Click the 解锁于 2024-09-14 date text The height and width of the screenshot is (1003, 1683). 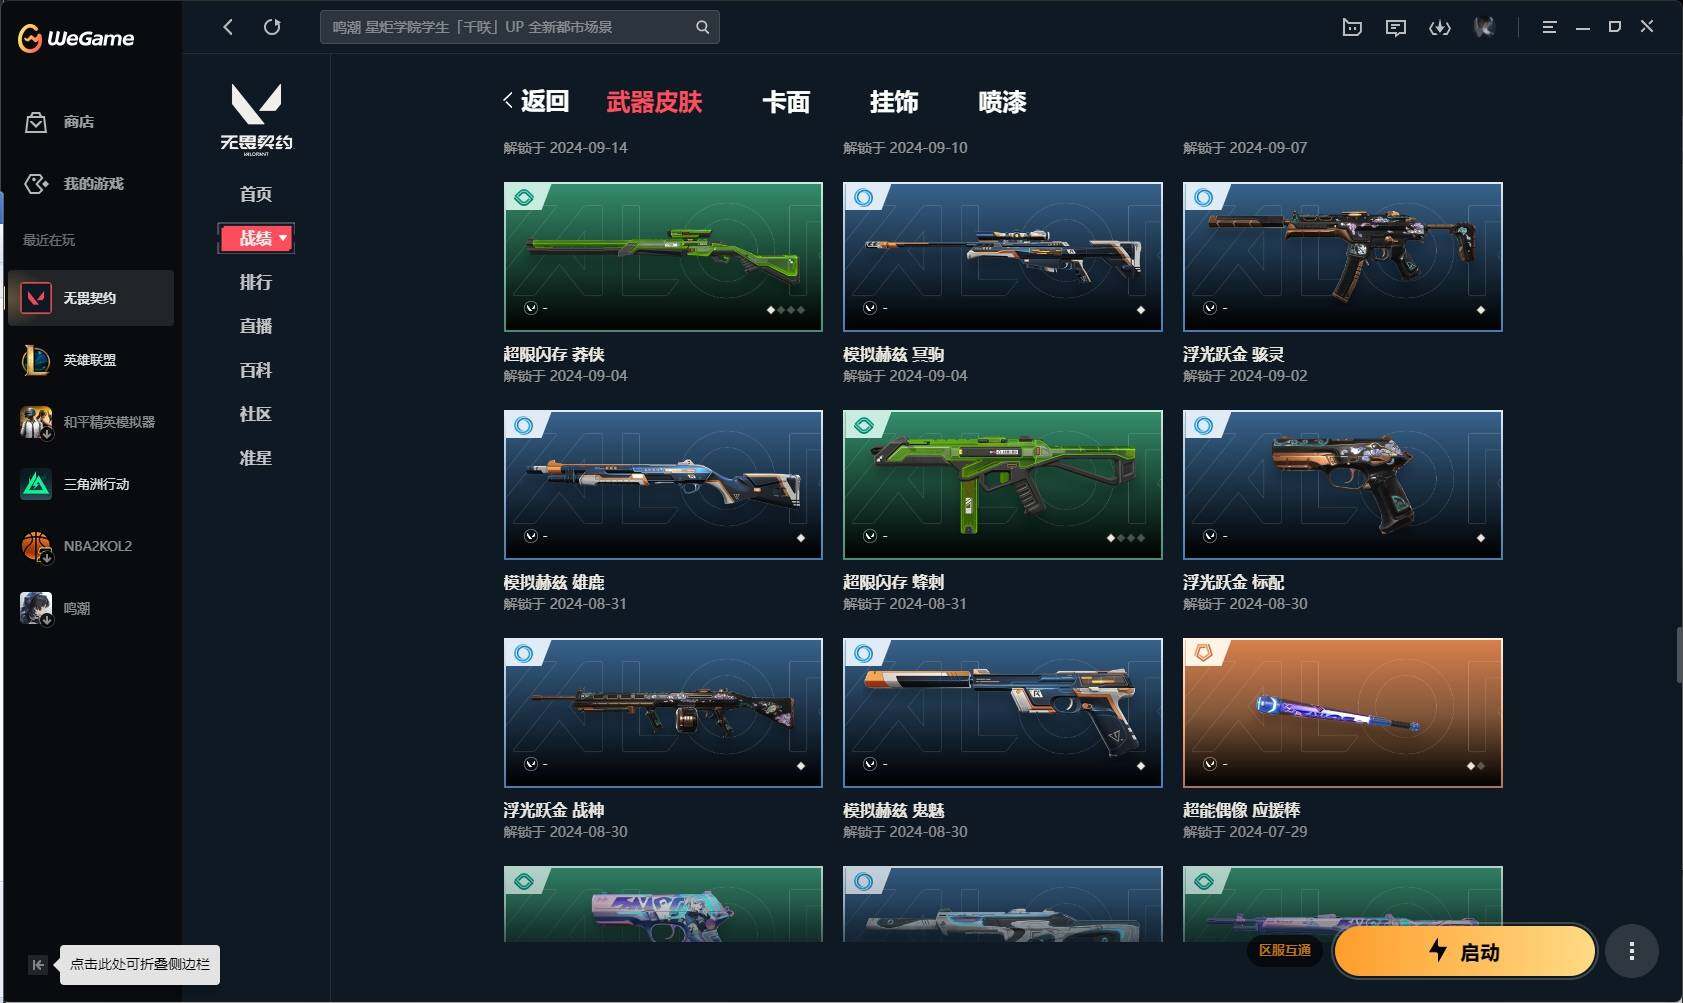(566, 148)
